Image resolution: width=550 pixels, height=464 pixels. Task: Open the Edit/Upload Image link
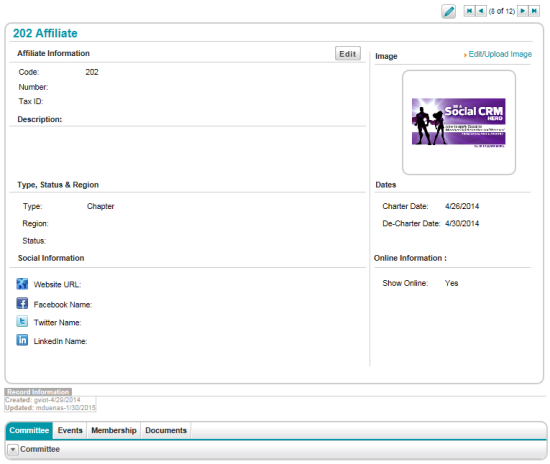[500, 54]
